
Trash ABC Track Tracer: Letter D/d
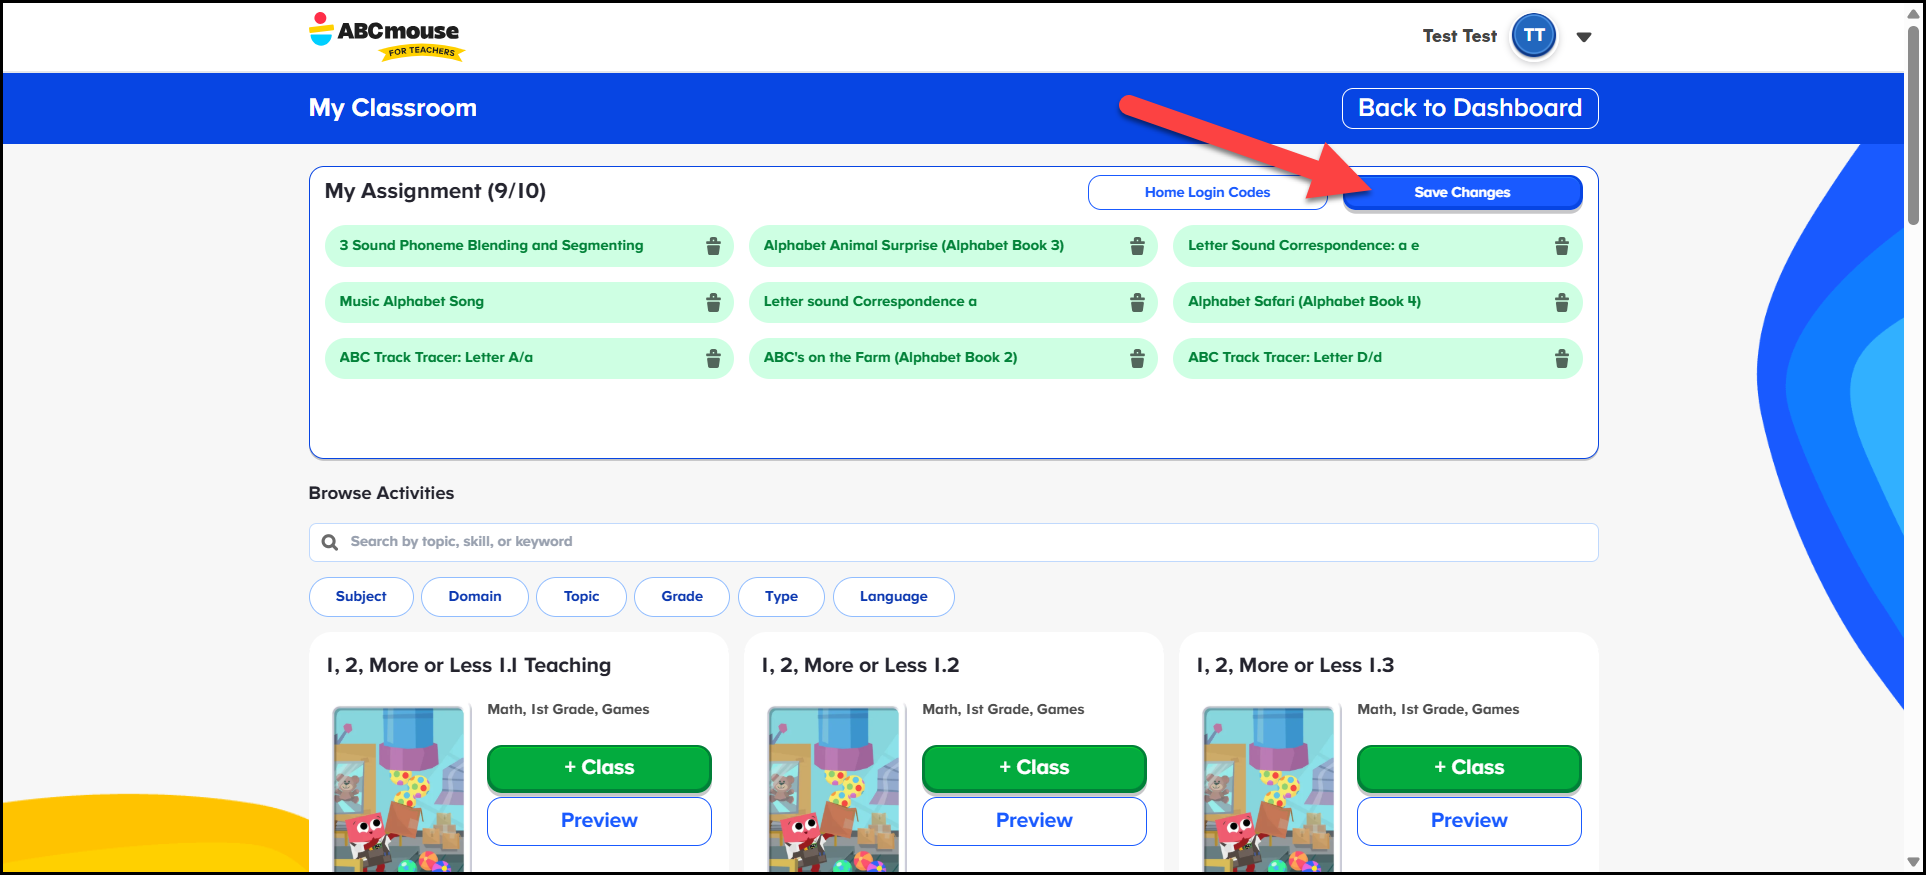pyautogui.click(x=1561, y=358)
